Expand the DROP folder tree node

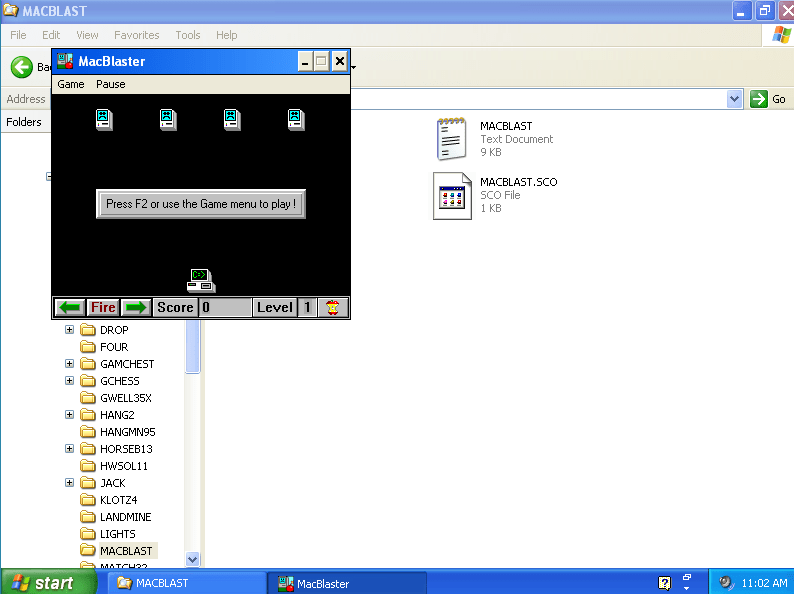click(x=70, y=330)
